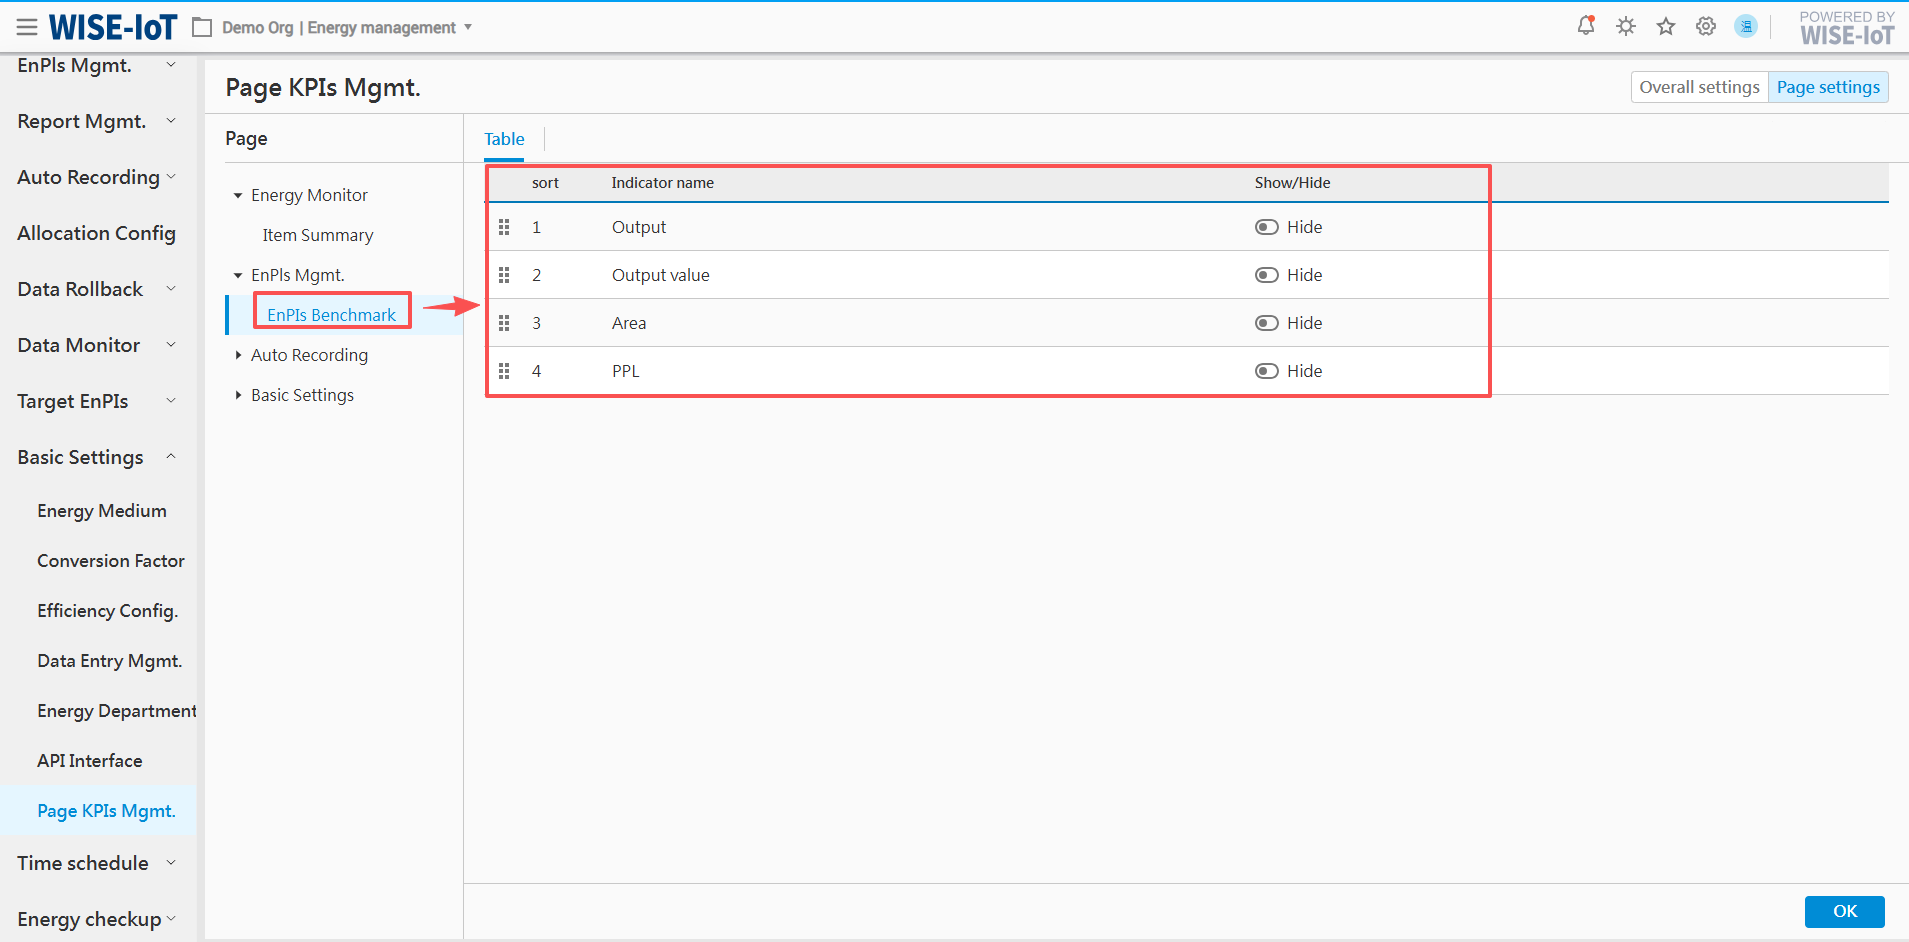Click the user avatar icon
This screenshot has width=1909, height=942.
tap(1745, 27)
